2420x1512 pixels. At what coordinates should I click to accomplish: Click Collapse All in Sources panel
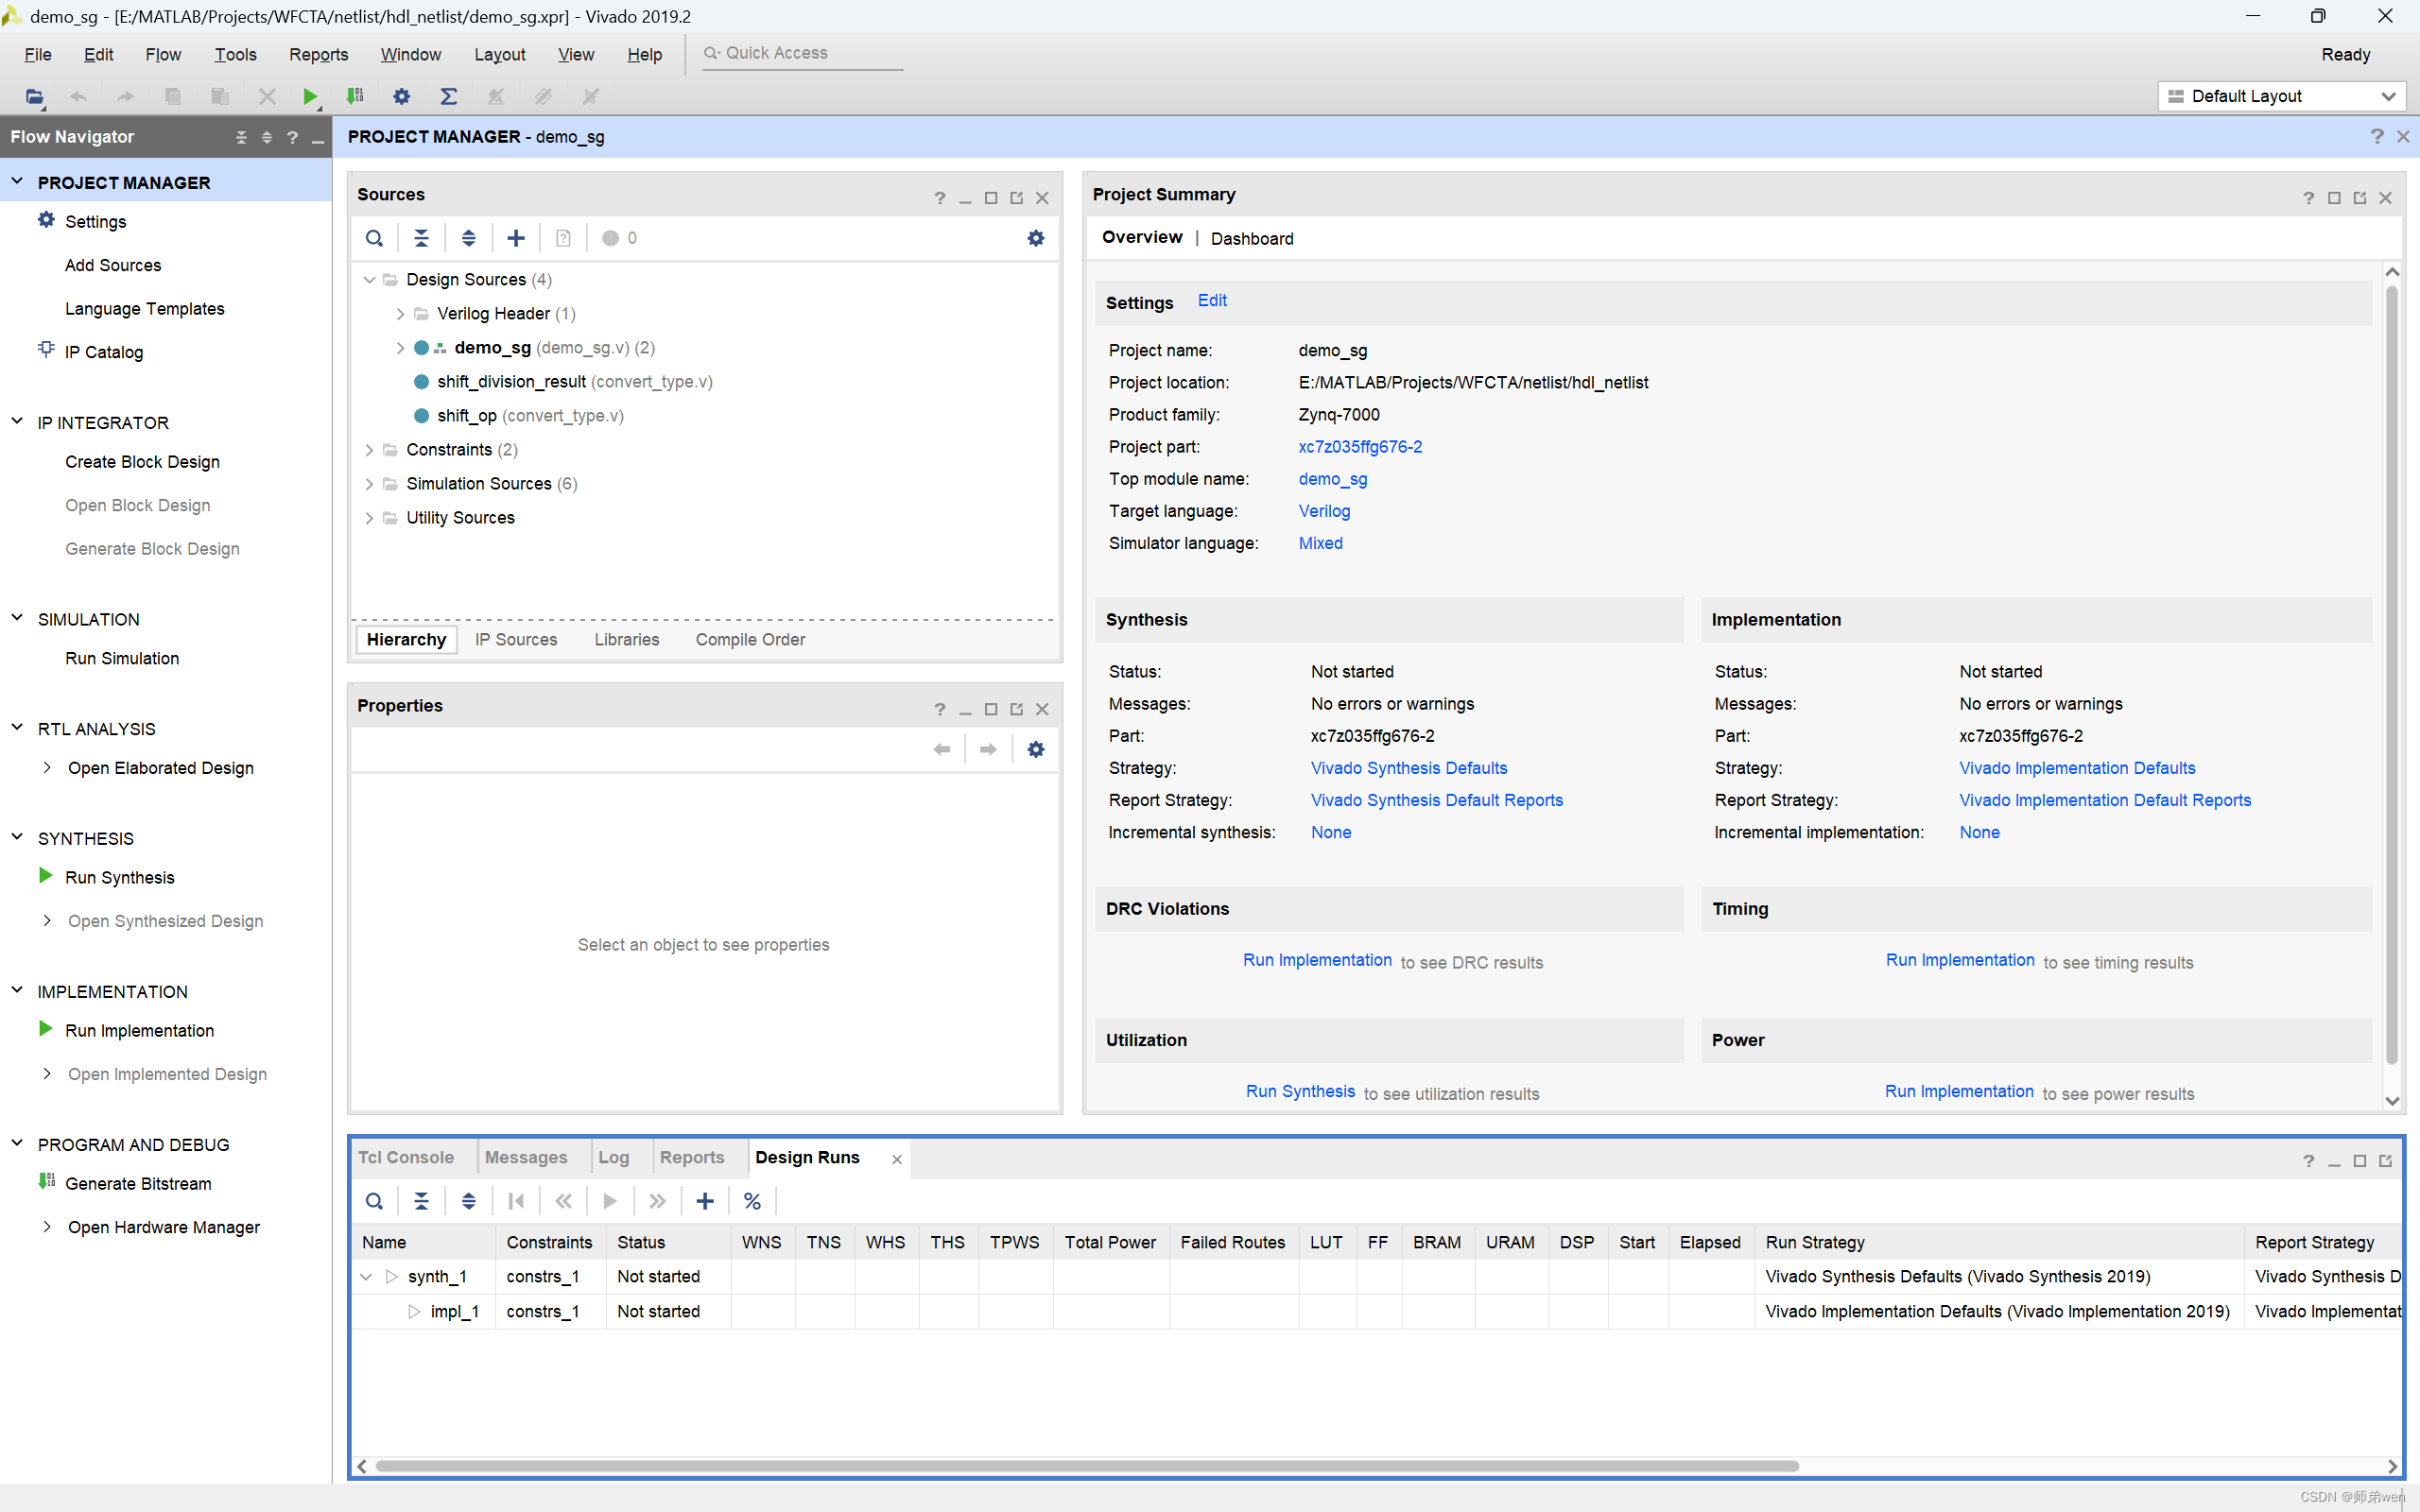tap(421, 238)
